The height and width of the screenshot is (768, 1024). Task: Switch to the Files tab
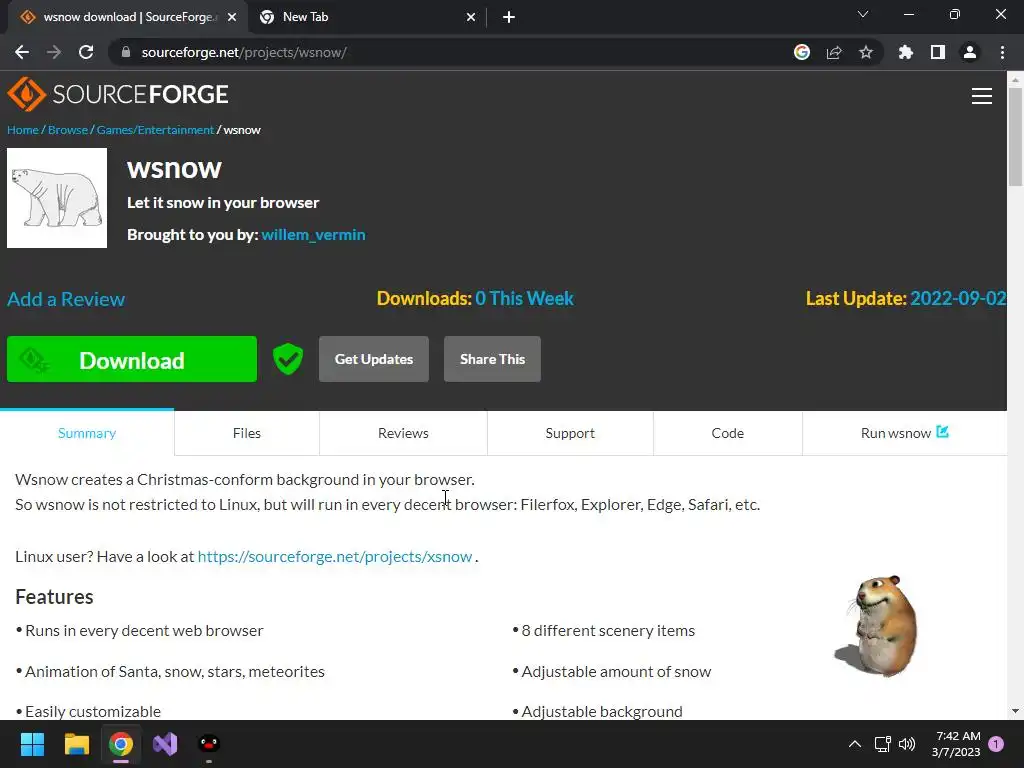coord(247,433)
